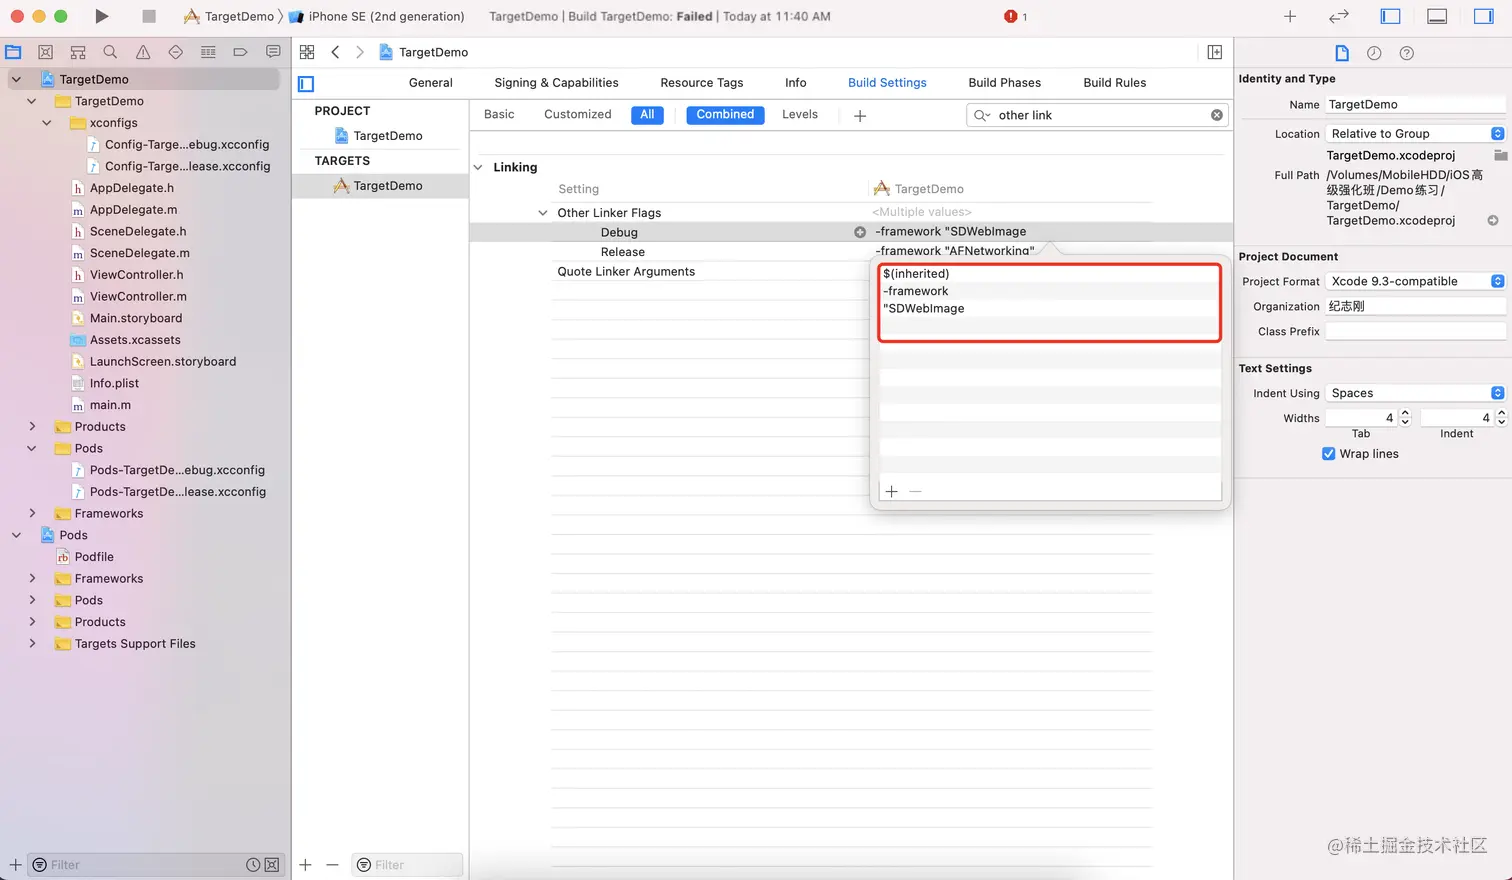
Task: Click the build settings search field
Action: [x=1096, y=115]
